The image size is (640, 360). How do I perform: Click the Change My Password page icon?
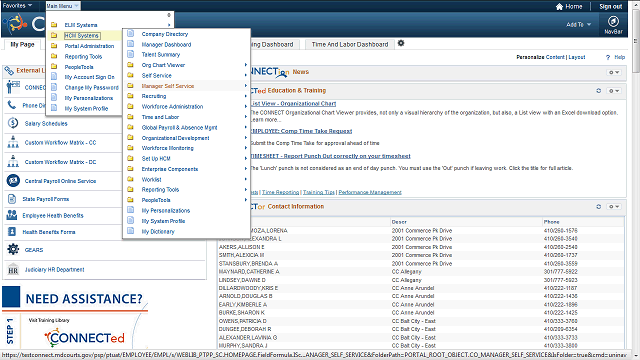pyautogui.click(x=54, y=87)
